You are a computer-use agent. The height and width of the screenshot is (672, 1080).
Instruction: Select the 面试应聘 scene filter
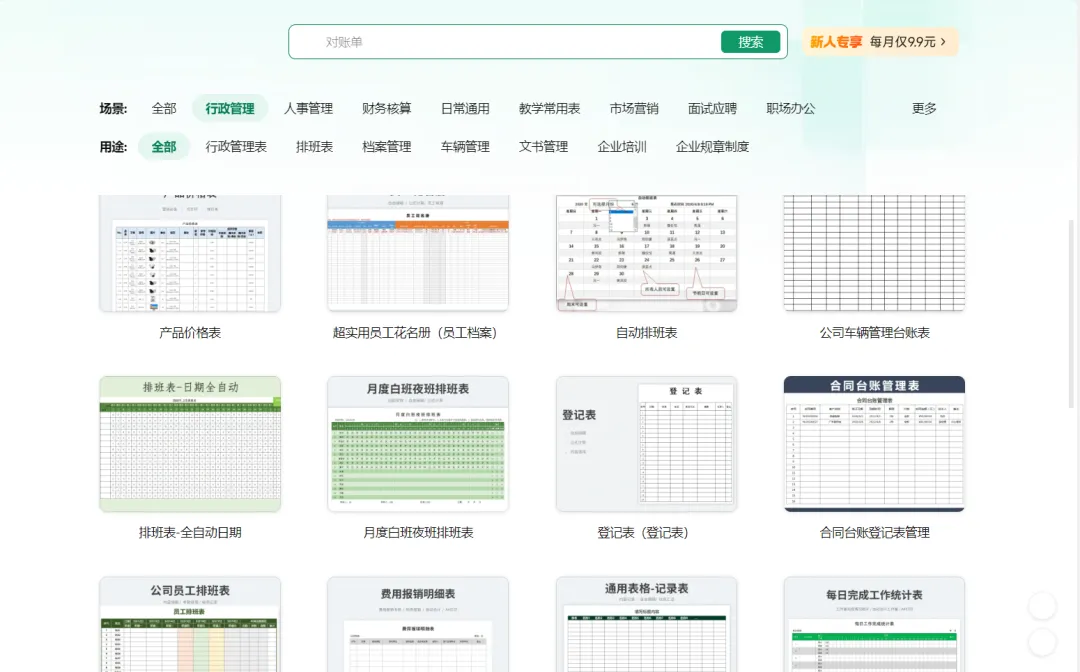712,109
